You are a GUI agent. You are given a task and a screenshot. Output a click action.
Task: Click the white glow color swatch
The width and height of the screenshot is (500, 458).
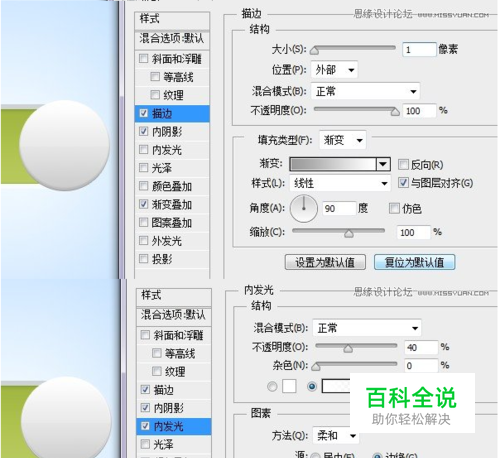click(289, 386)
